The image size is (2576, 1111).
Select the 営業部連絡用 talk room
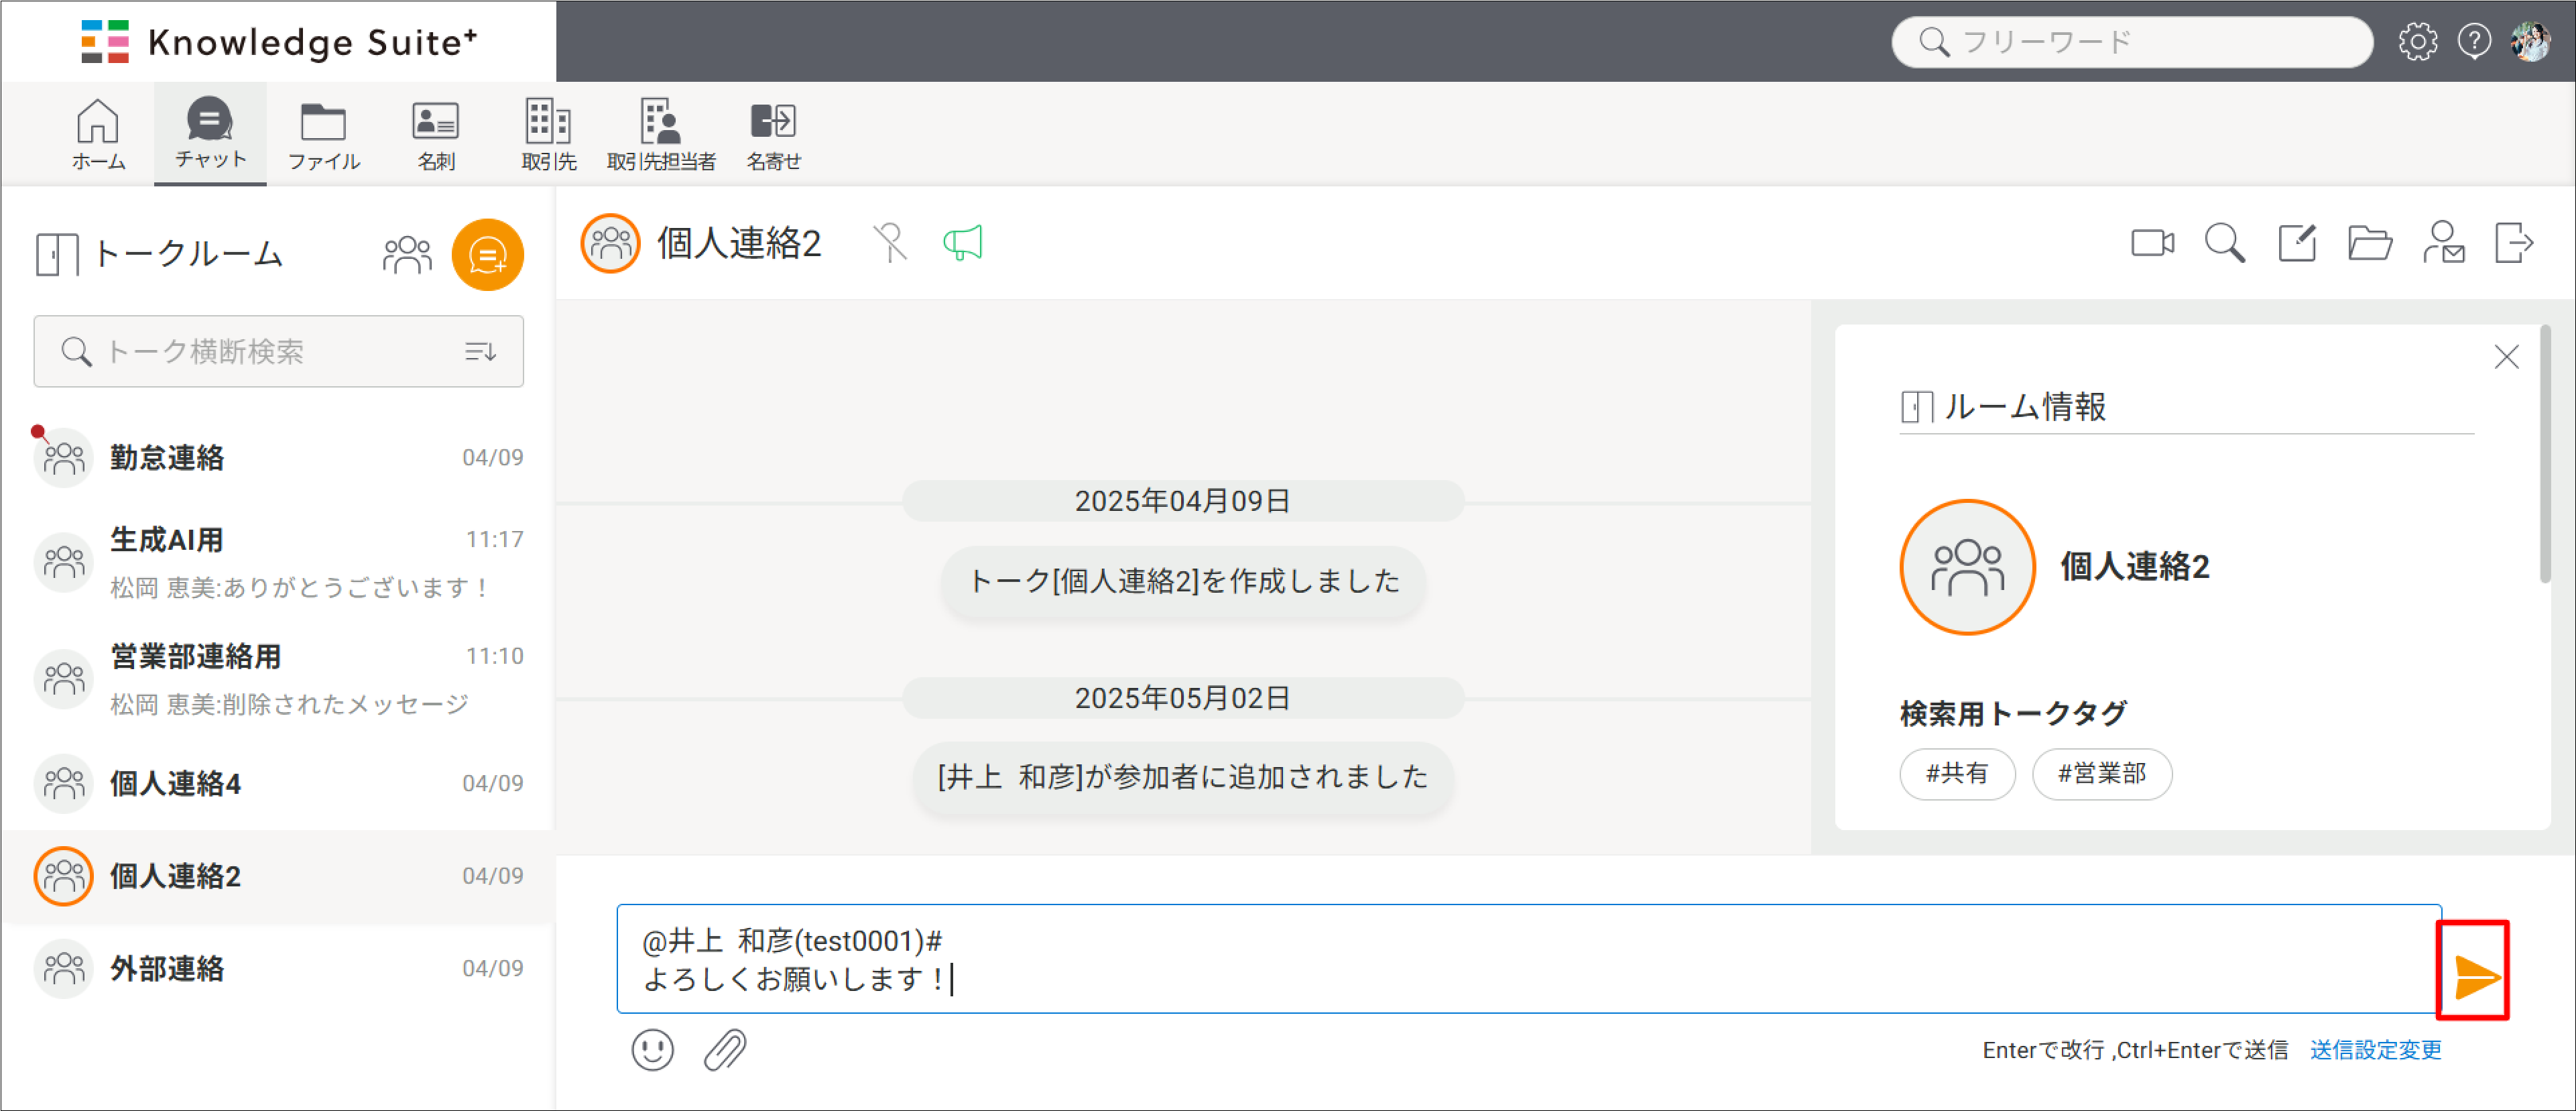coord(278,679)
